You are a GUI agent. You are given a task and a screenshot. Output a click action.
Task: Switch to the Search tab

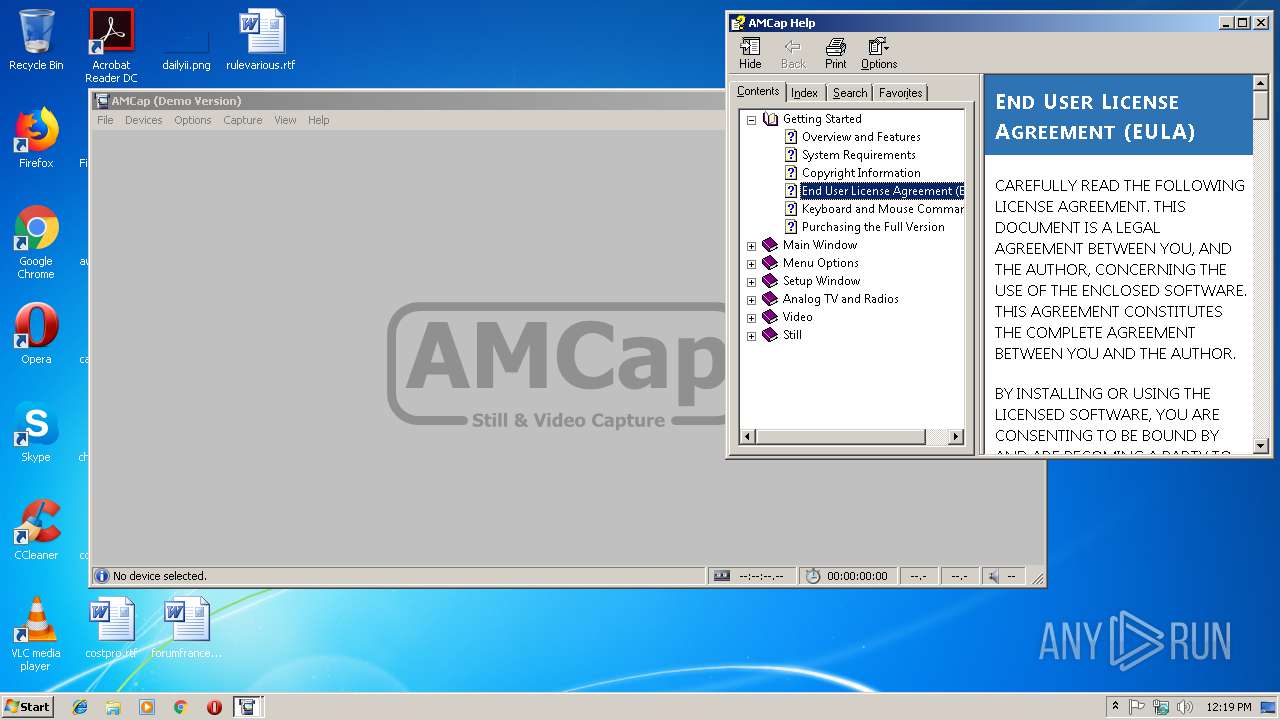click(849, 93)
